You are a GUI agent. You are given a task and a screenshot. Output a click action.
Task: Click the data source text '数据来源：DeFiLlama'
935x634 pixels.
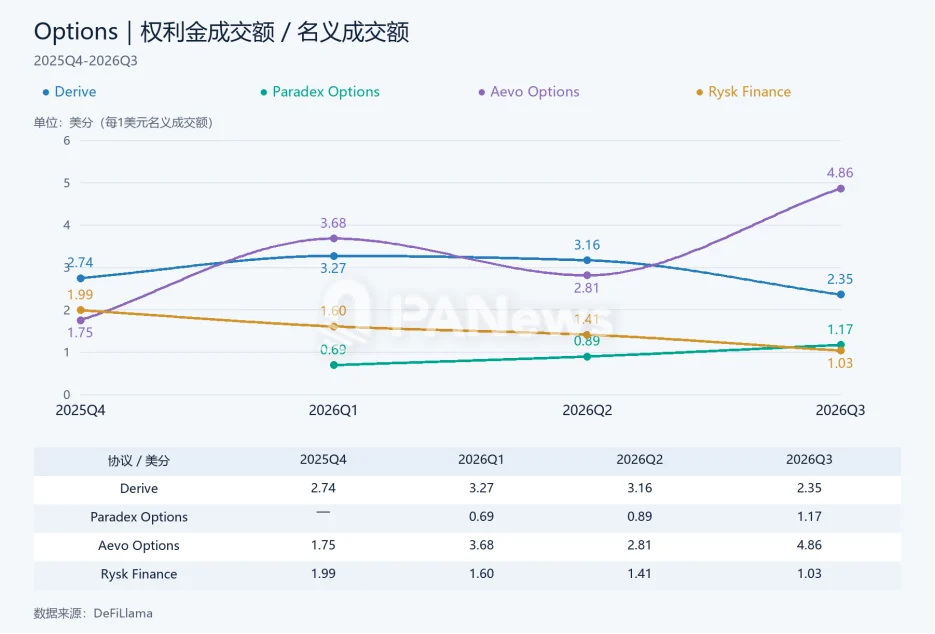[x=93, y=614]
